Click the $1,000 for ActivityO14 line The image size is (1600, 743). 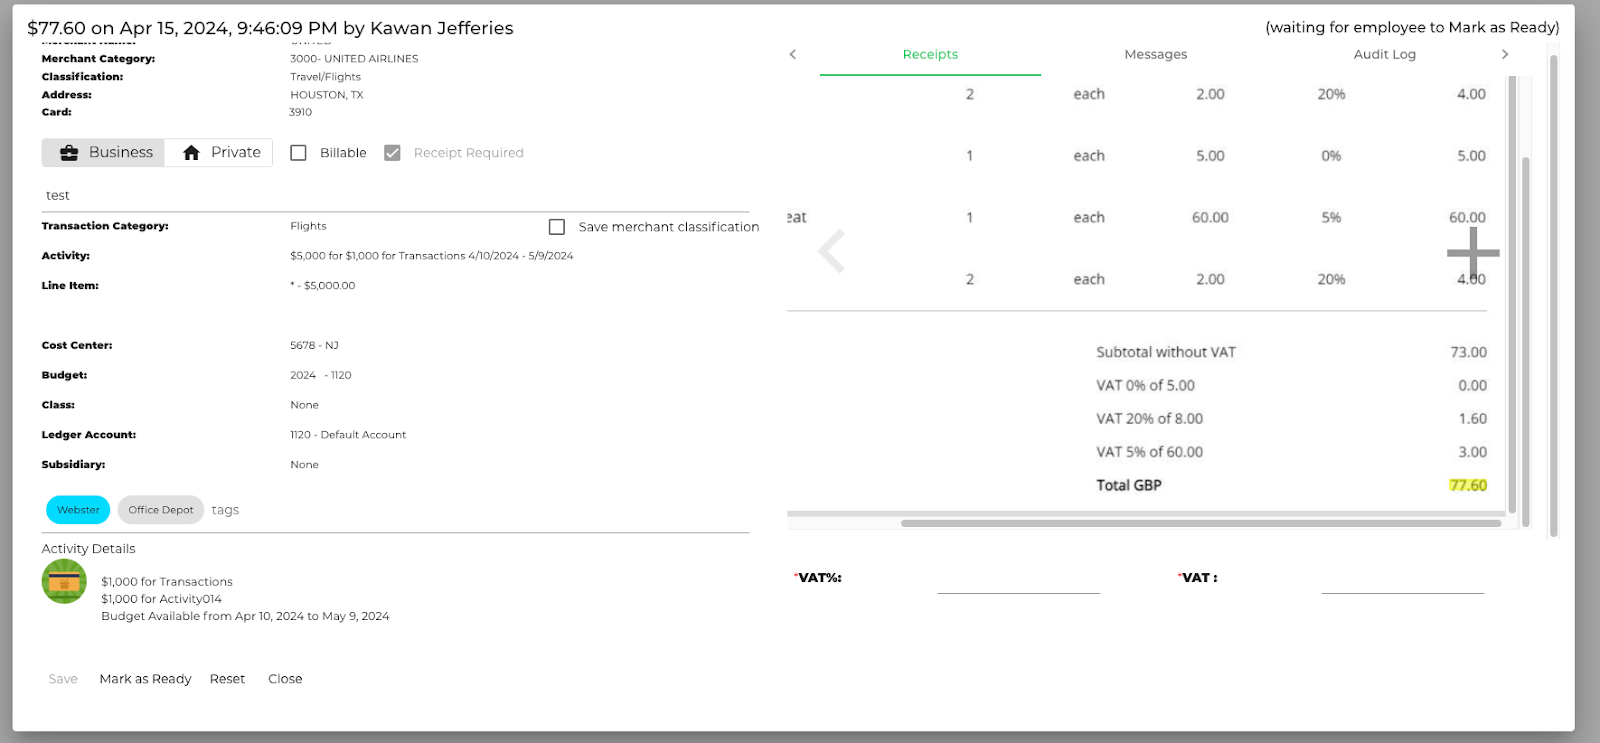click(x=161, y=599)
